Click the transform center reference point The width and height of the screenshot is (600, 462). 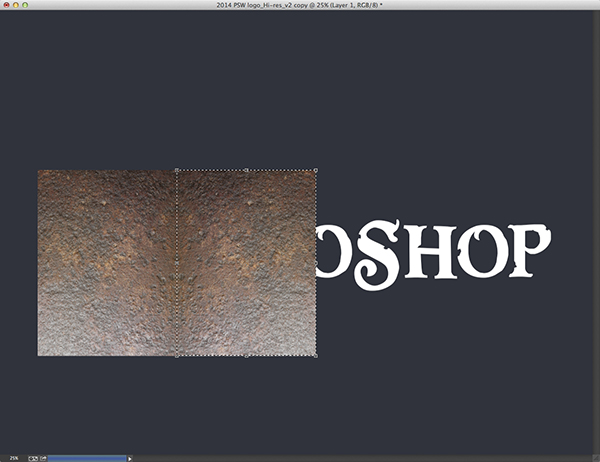pyautogui.click(x=247, y=262)
